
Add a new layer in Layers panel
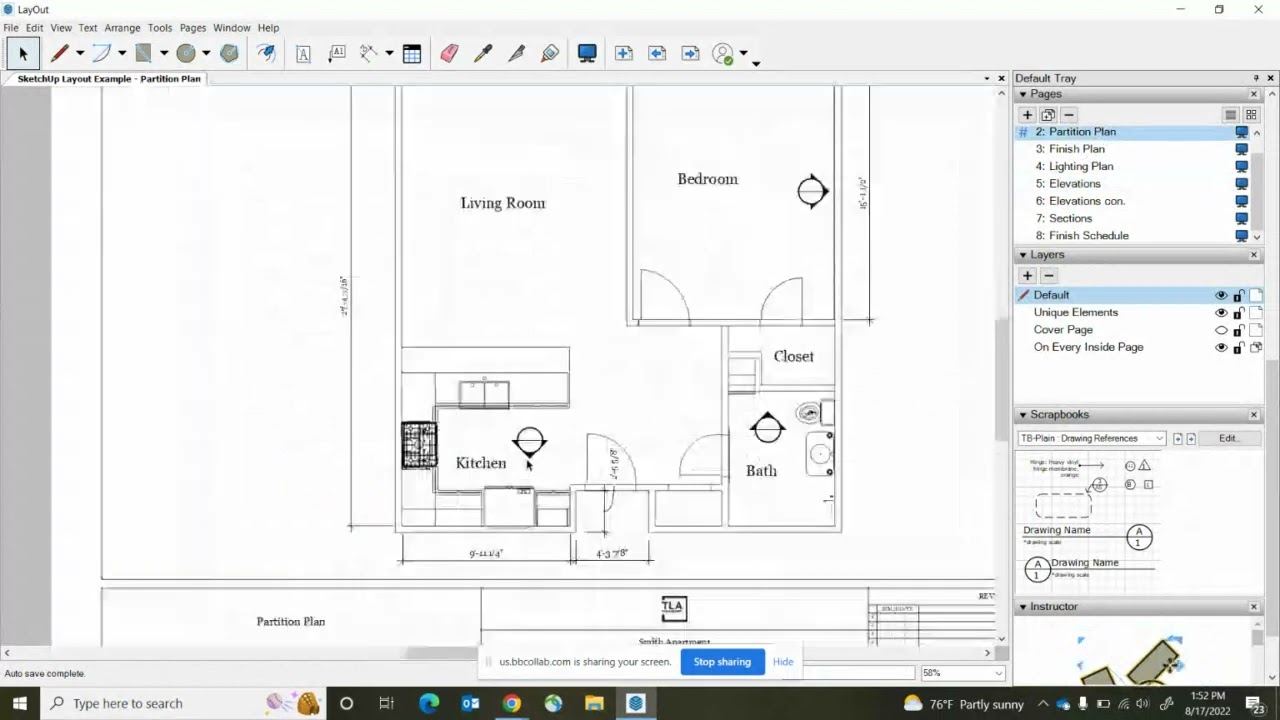[x=1027, y=275]
